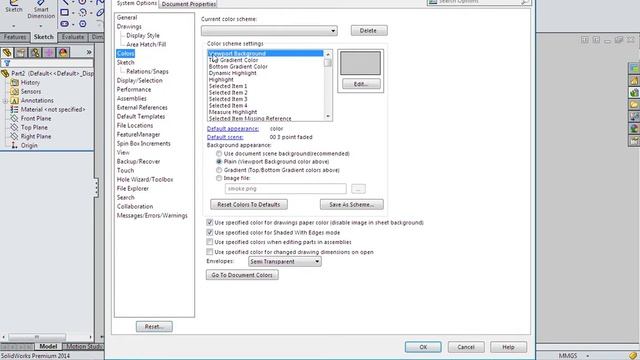Click the Delete color scheme button
Viewport: 640px width, 360px height.
pyautogui.click(x=369, y=31)
